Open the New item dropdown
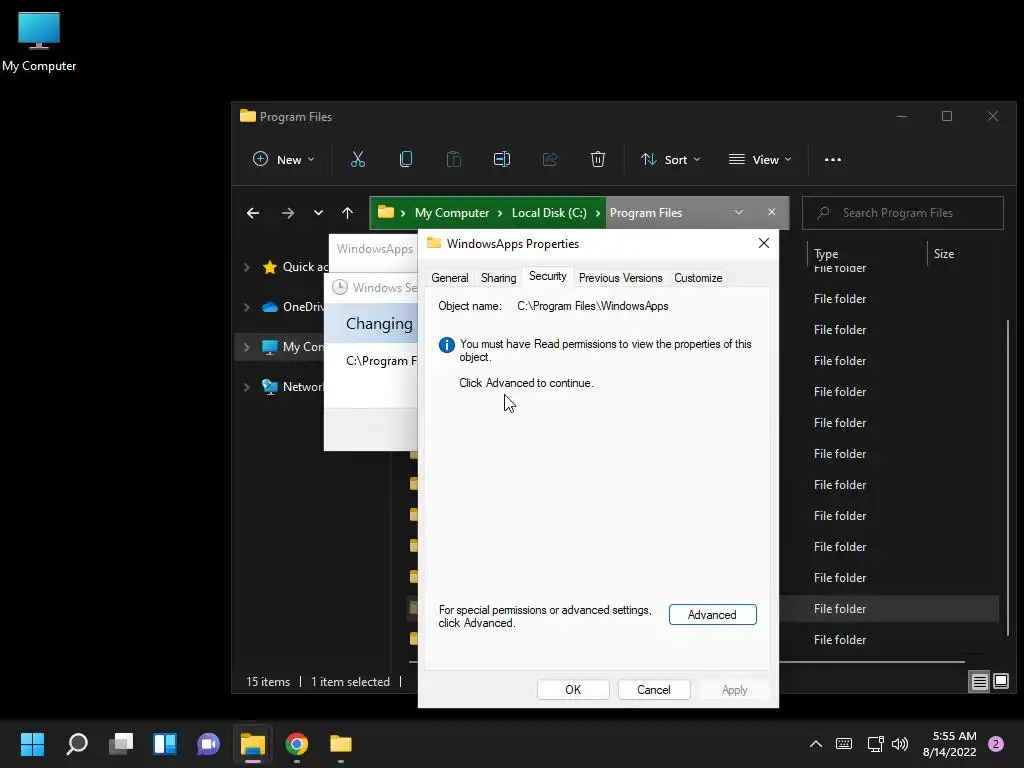This screenshot has height=768, width=1024. 283,159
